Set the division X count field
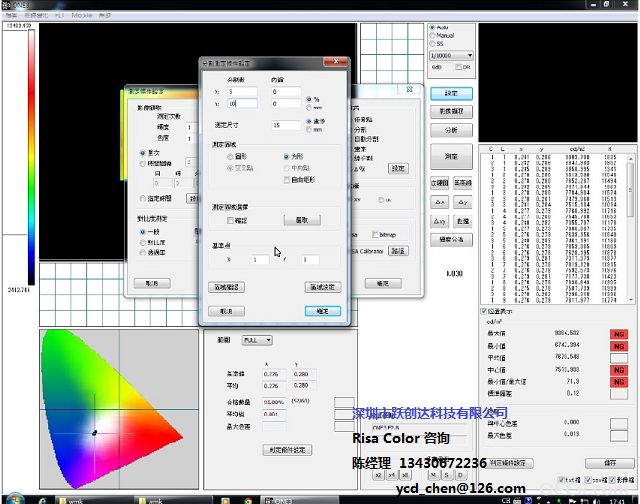Screen dimensions: 640x504 (242, 92)
